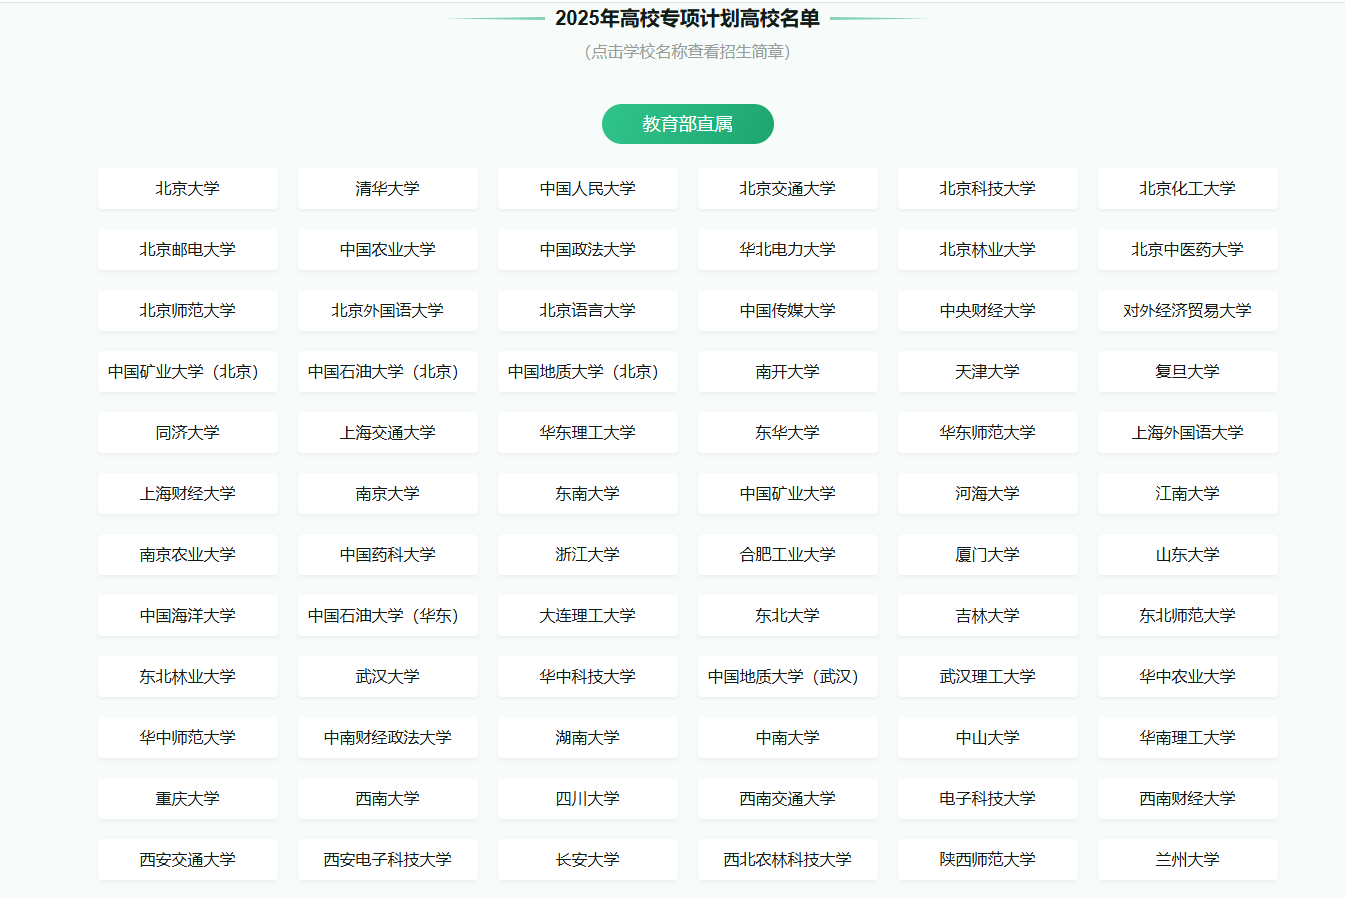The image size is (1345, 897).
Task: Click the 教育部直属 green button
Action: pyautogui.click(x=687, y=124)
